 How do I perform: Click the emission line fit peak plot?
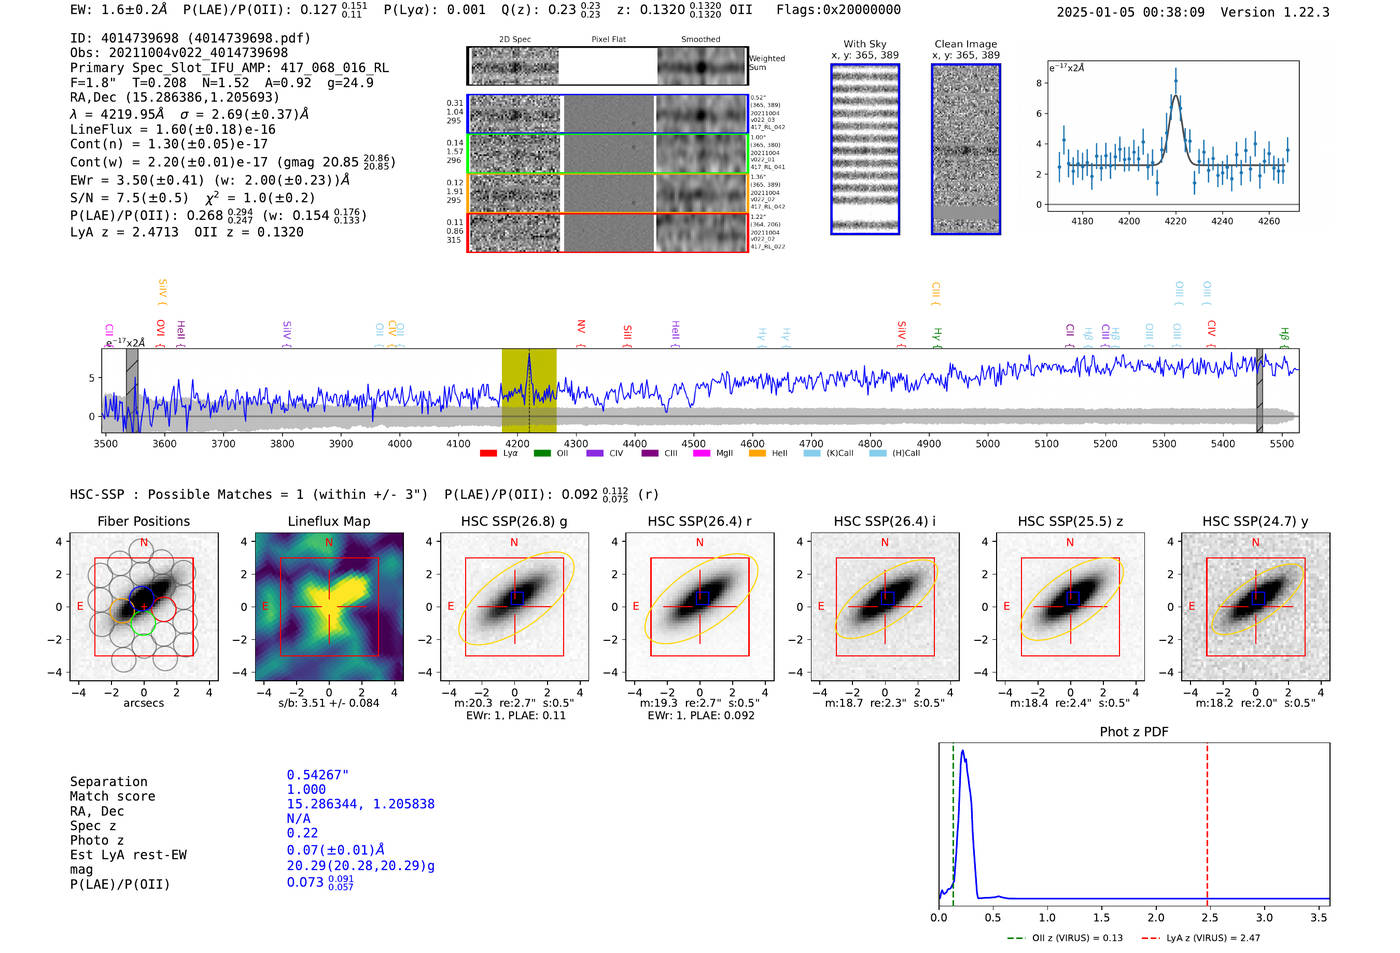1172,136
